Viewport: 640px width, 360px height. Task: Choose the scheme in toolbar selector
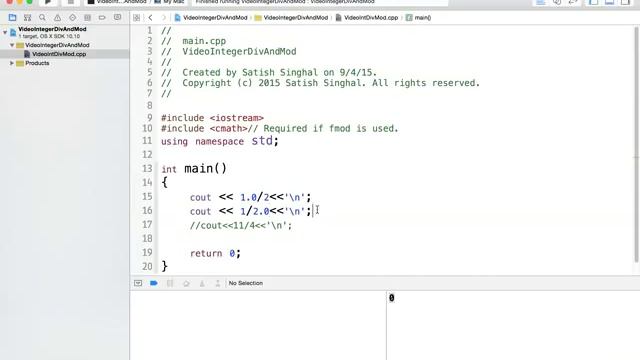[x=118, y=2]
